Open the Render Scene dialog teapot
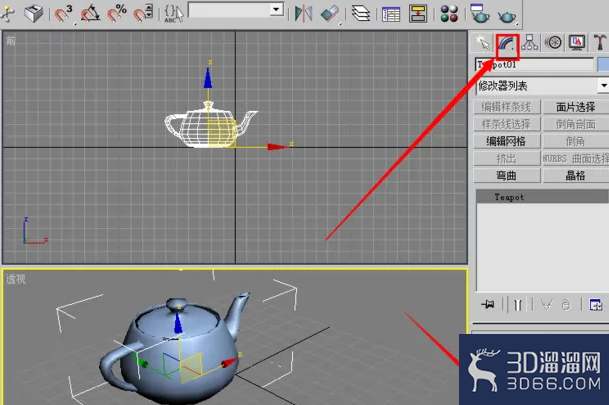Image resolution: width=609 pixels, height=405 pixels. (479, 13)
